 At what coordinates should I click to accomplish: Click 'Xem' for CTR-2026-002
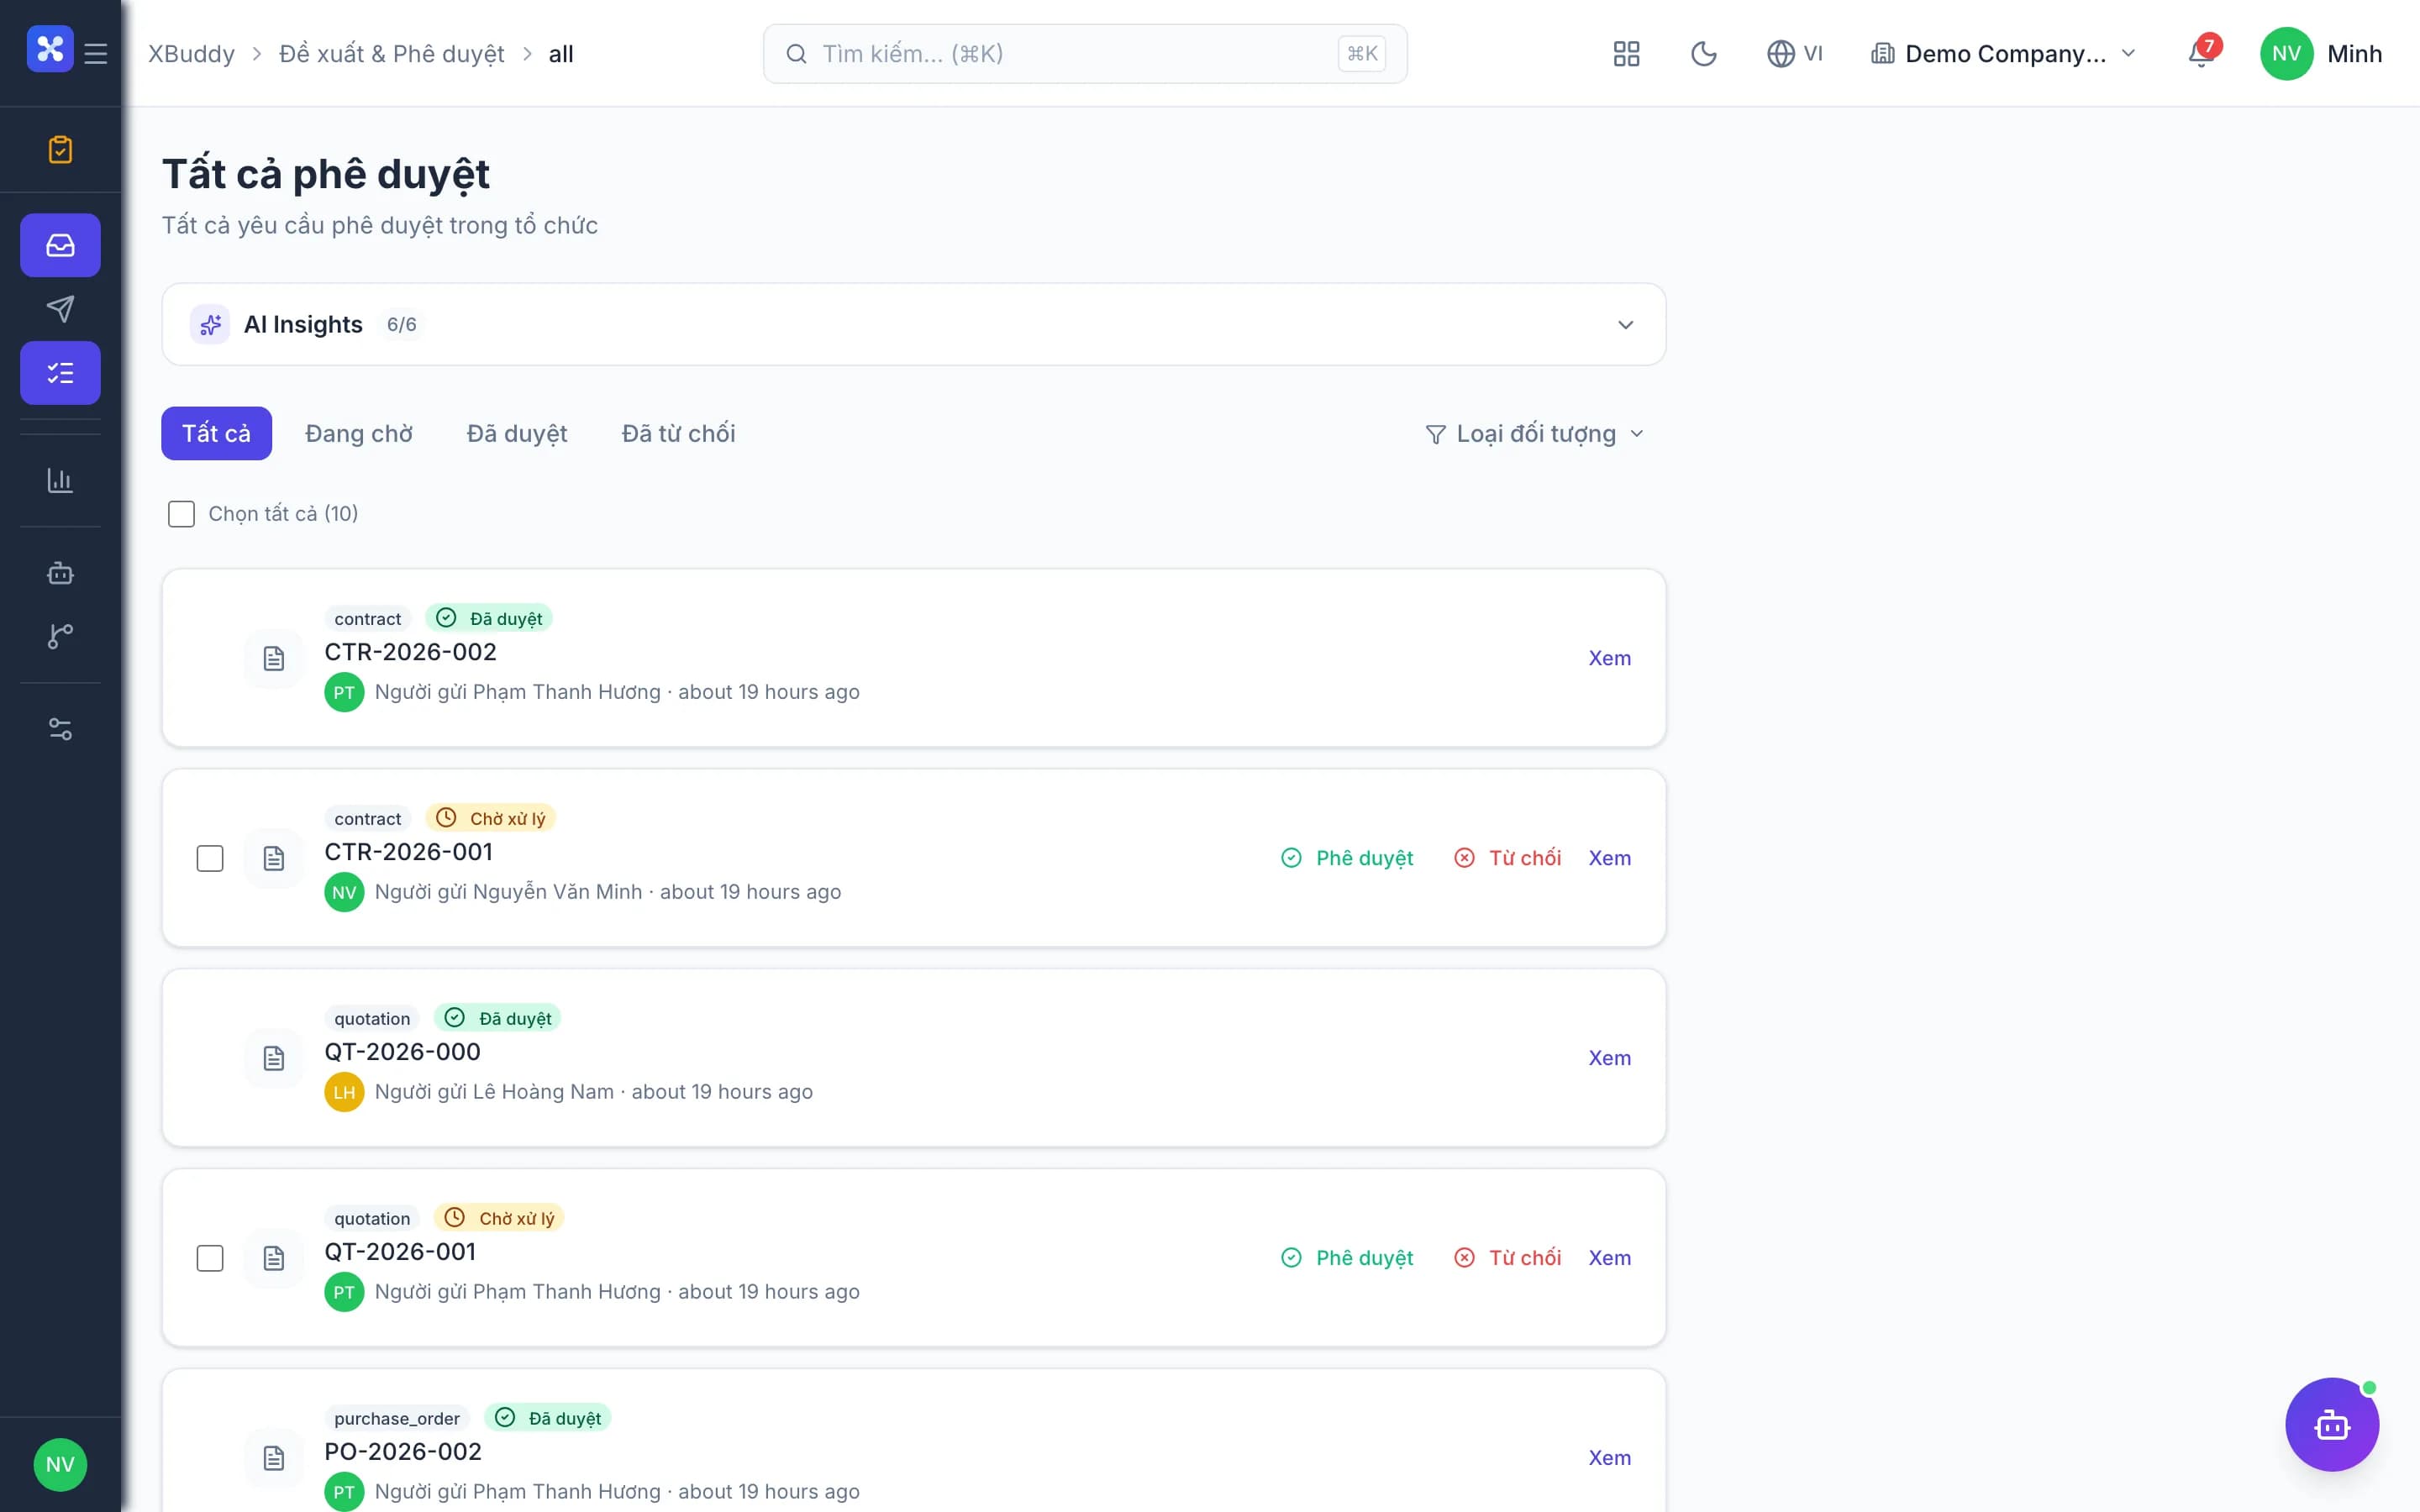1609,658
